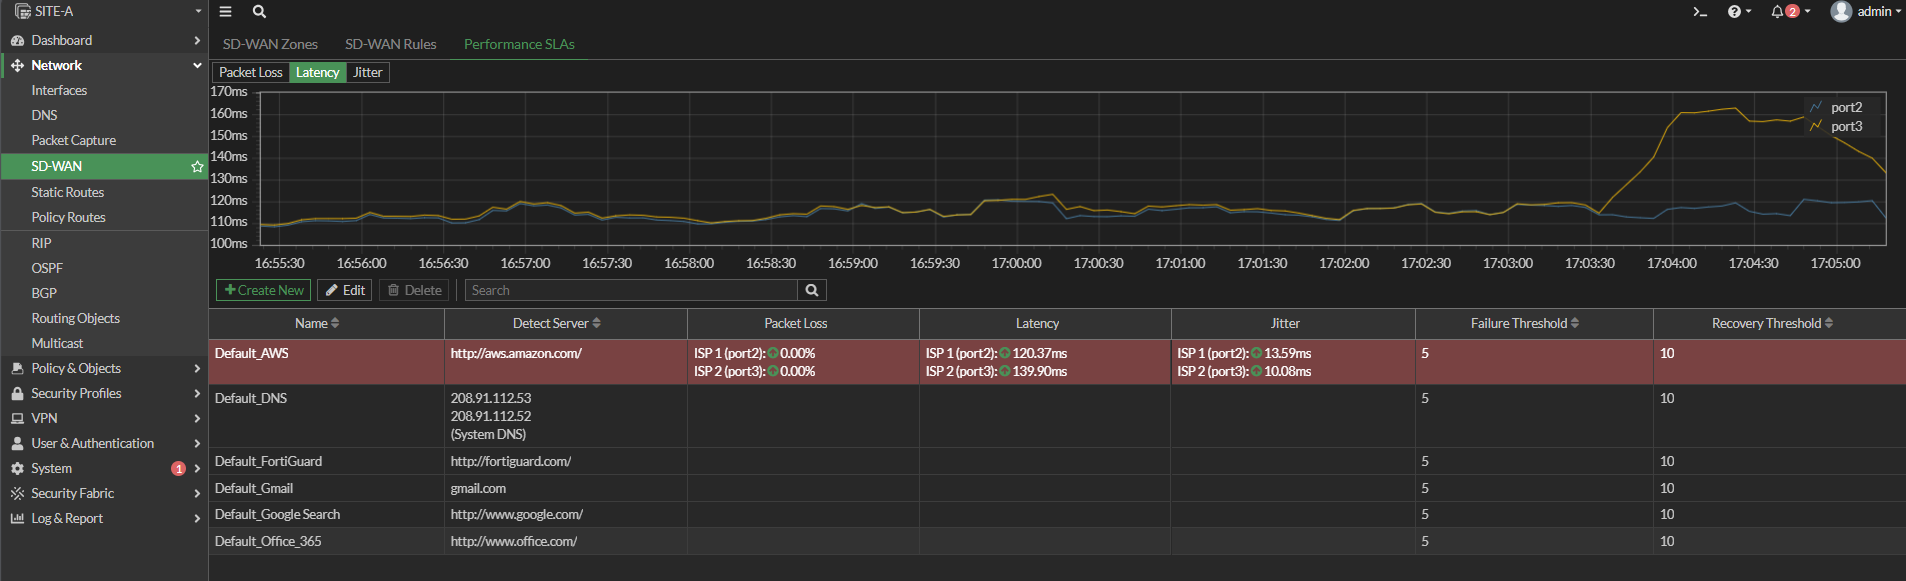
Task: Open the help question mark menu
Action: pyautogui.click(x=1739, y=12)
